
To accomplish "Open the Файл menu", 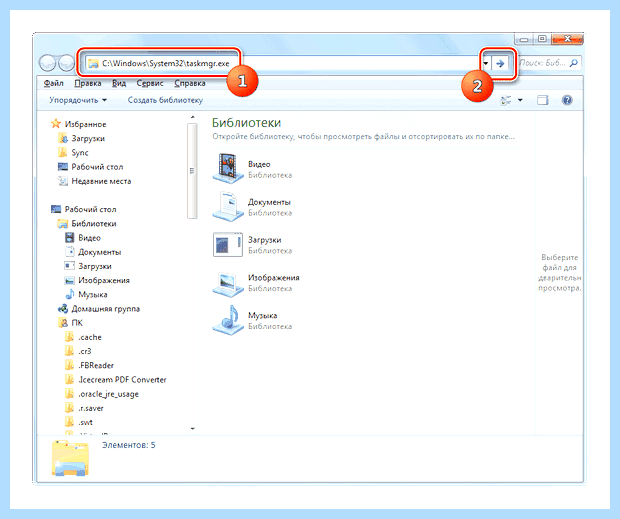I will pyautogui.click(x=53, y=83).
